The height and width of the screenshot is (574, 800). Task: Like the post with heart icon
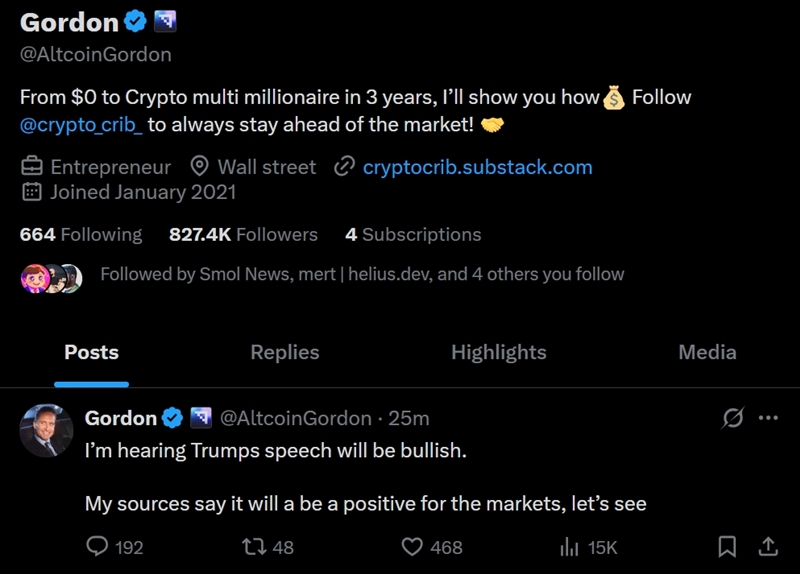tap(413, 547)
